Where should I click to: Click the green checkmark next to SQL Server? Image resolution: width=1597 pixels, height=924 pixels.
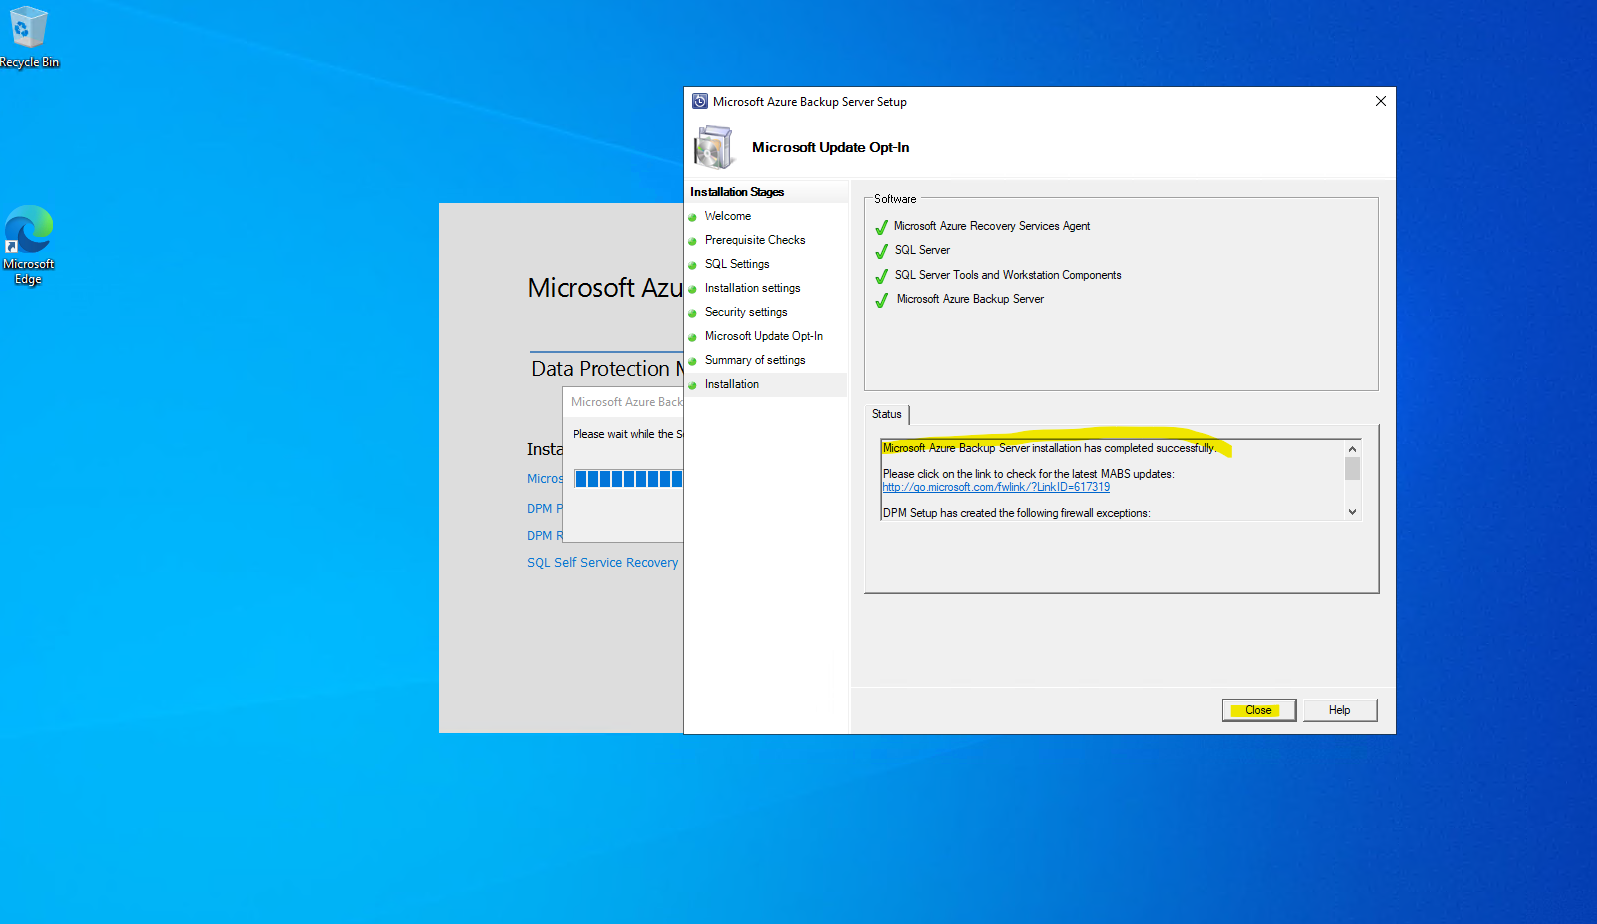tap(881, 251)
